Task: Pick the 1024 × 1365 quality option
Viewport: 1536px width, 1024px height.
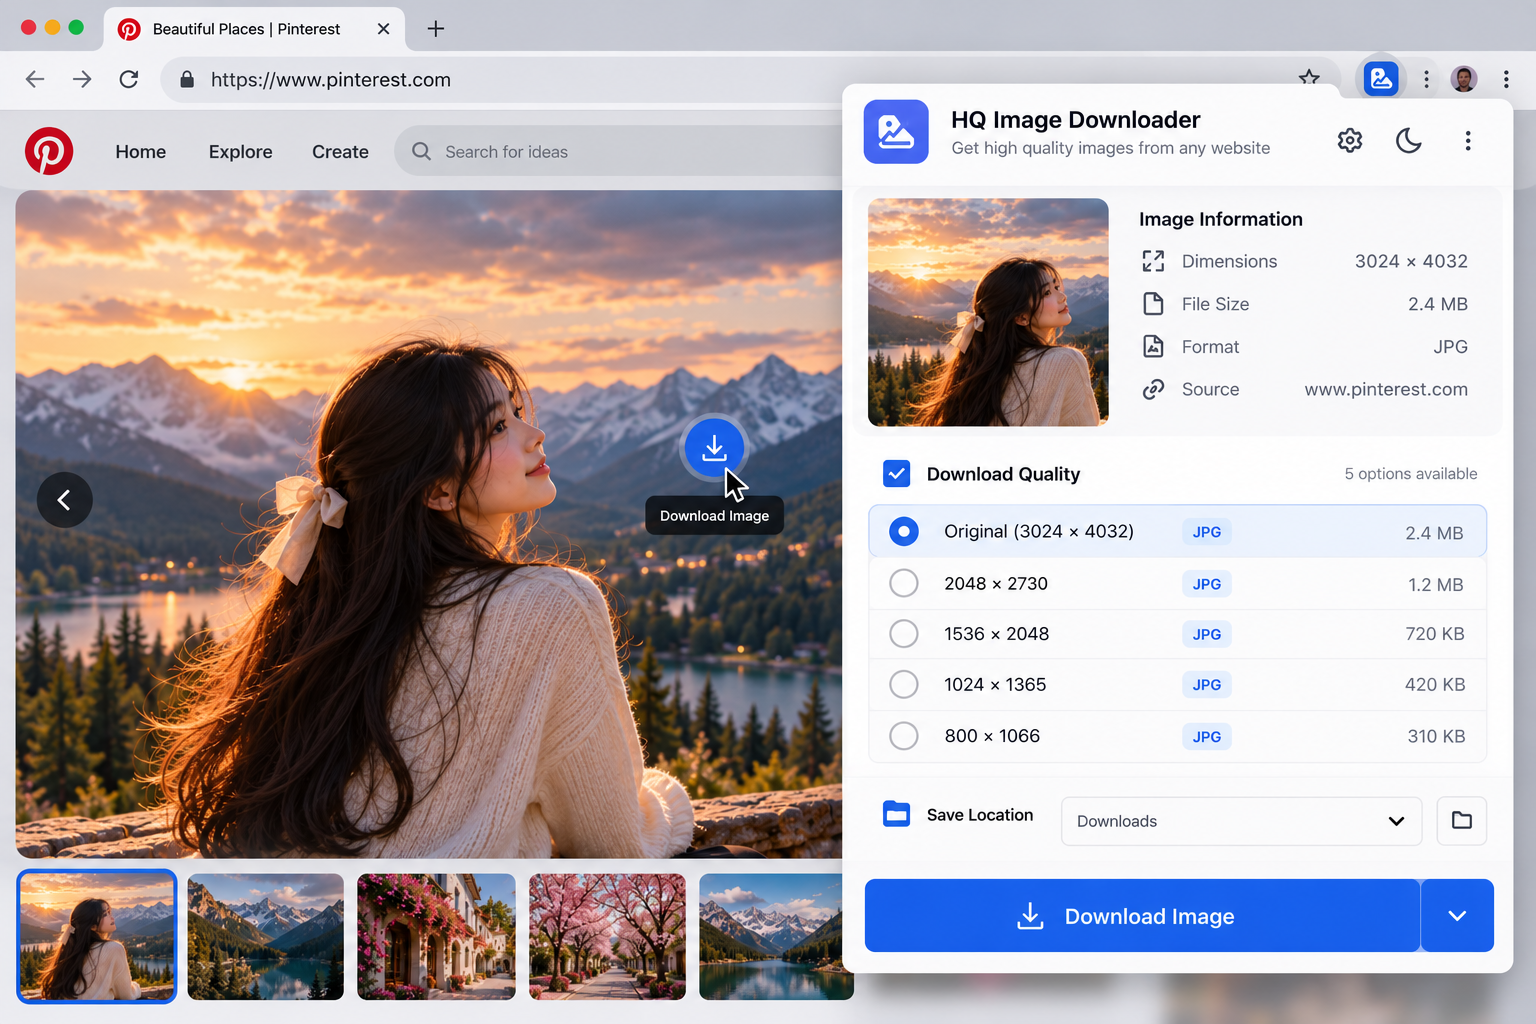Action: coord(1177,685)
